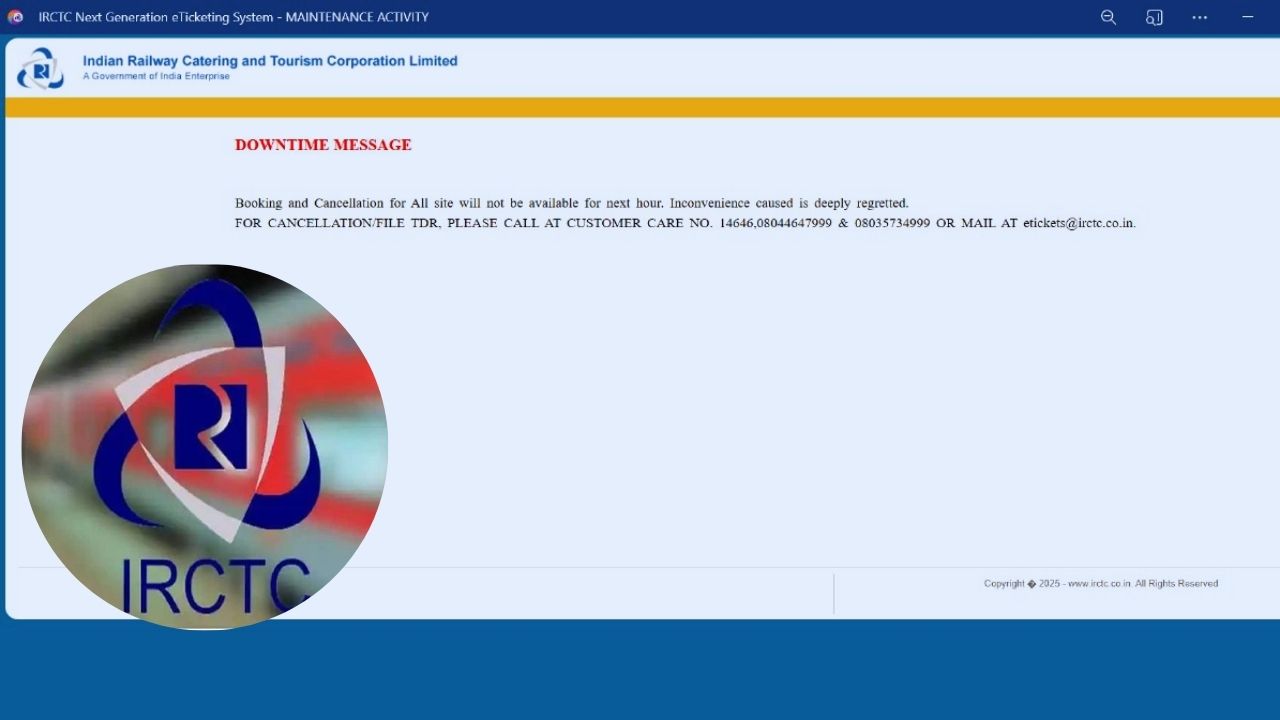
Task: Click the zoom out magnifier icon
Action: point(1108,17)
